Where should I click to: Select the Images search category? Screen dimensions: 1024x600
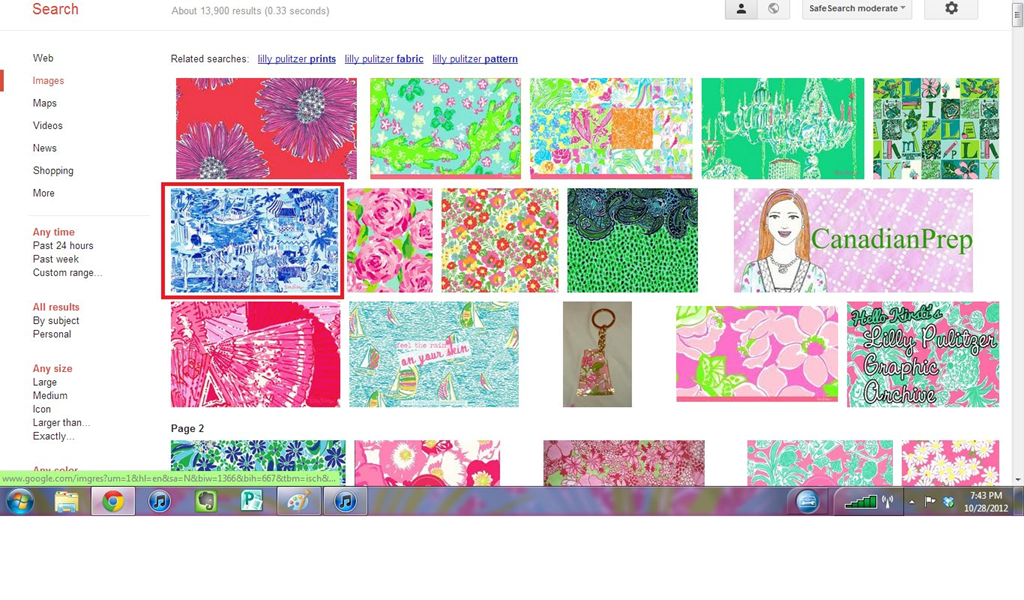[x=48, y=80]
